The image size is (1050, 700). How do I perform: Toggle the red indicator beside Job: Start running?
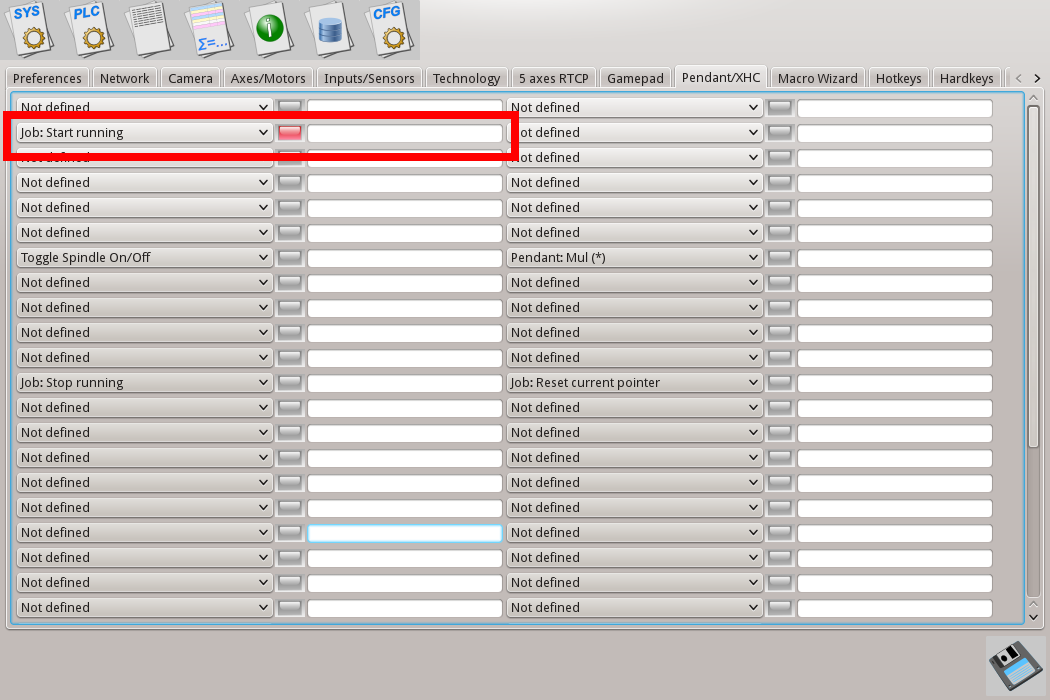coord(290,132)
